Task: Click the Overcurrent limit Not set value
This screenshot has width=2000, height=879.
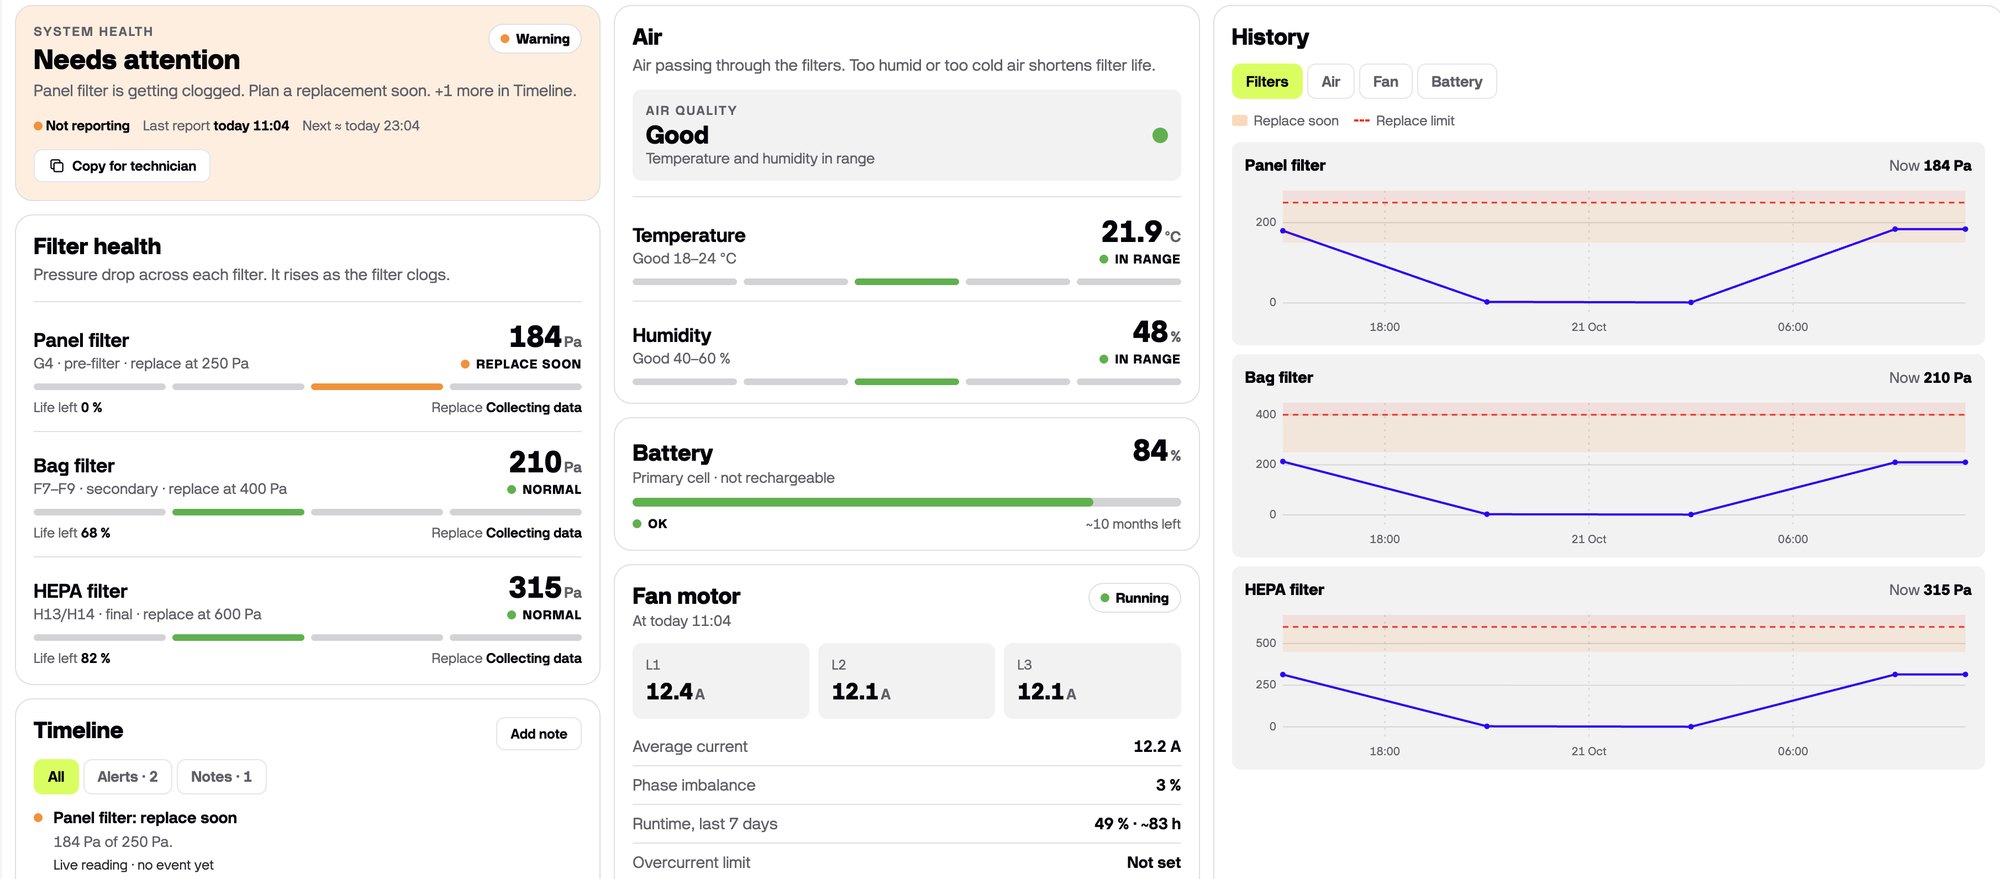Action: 1153,862
